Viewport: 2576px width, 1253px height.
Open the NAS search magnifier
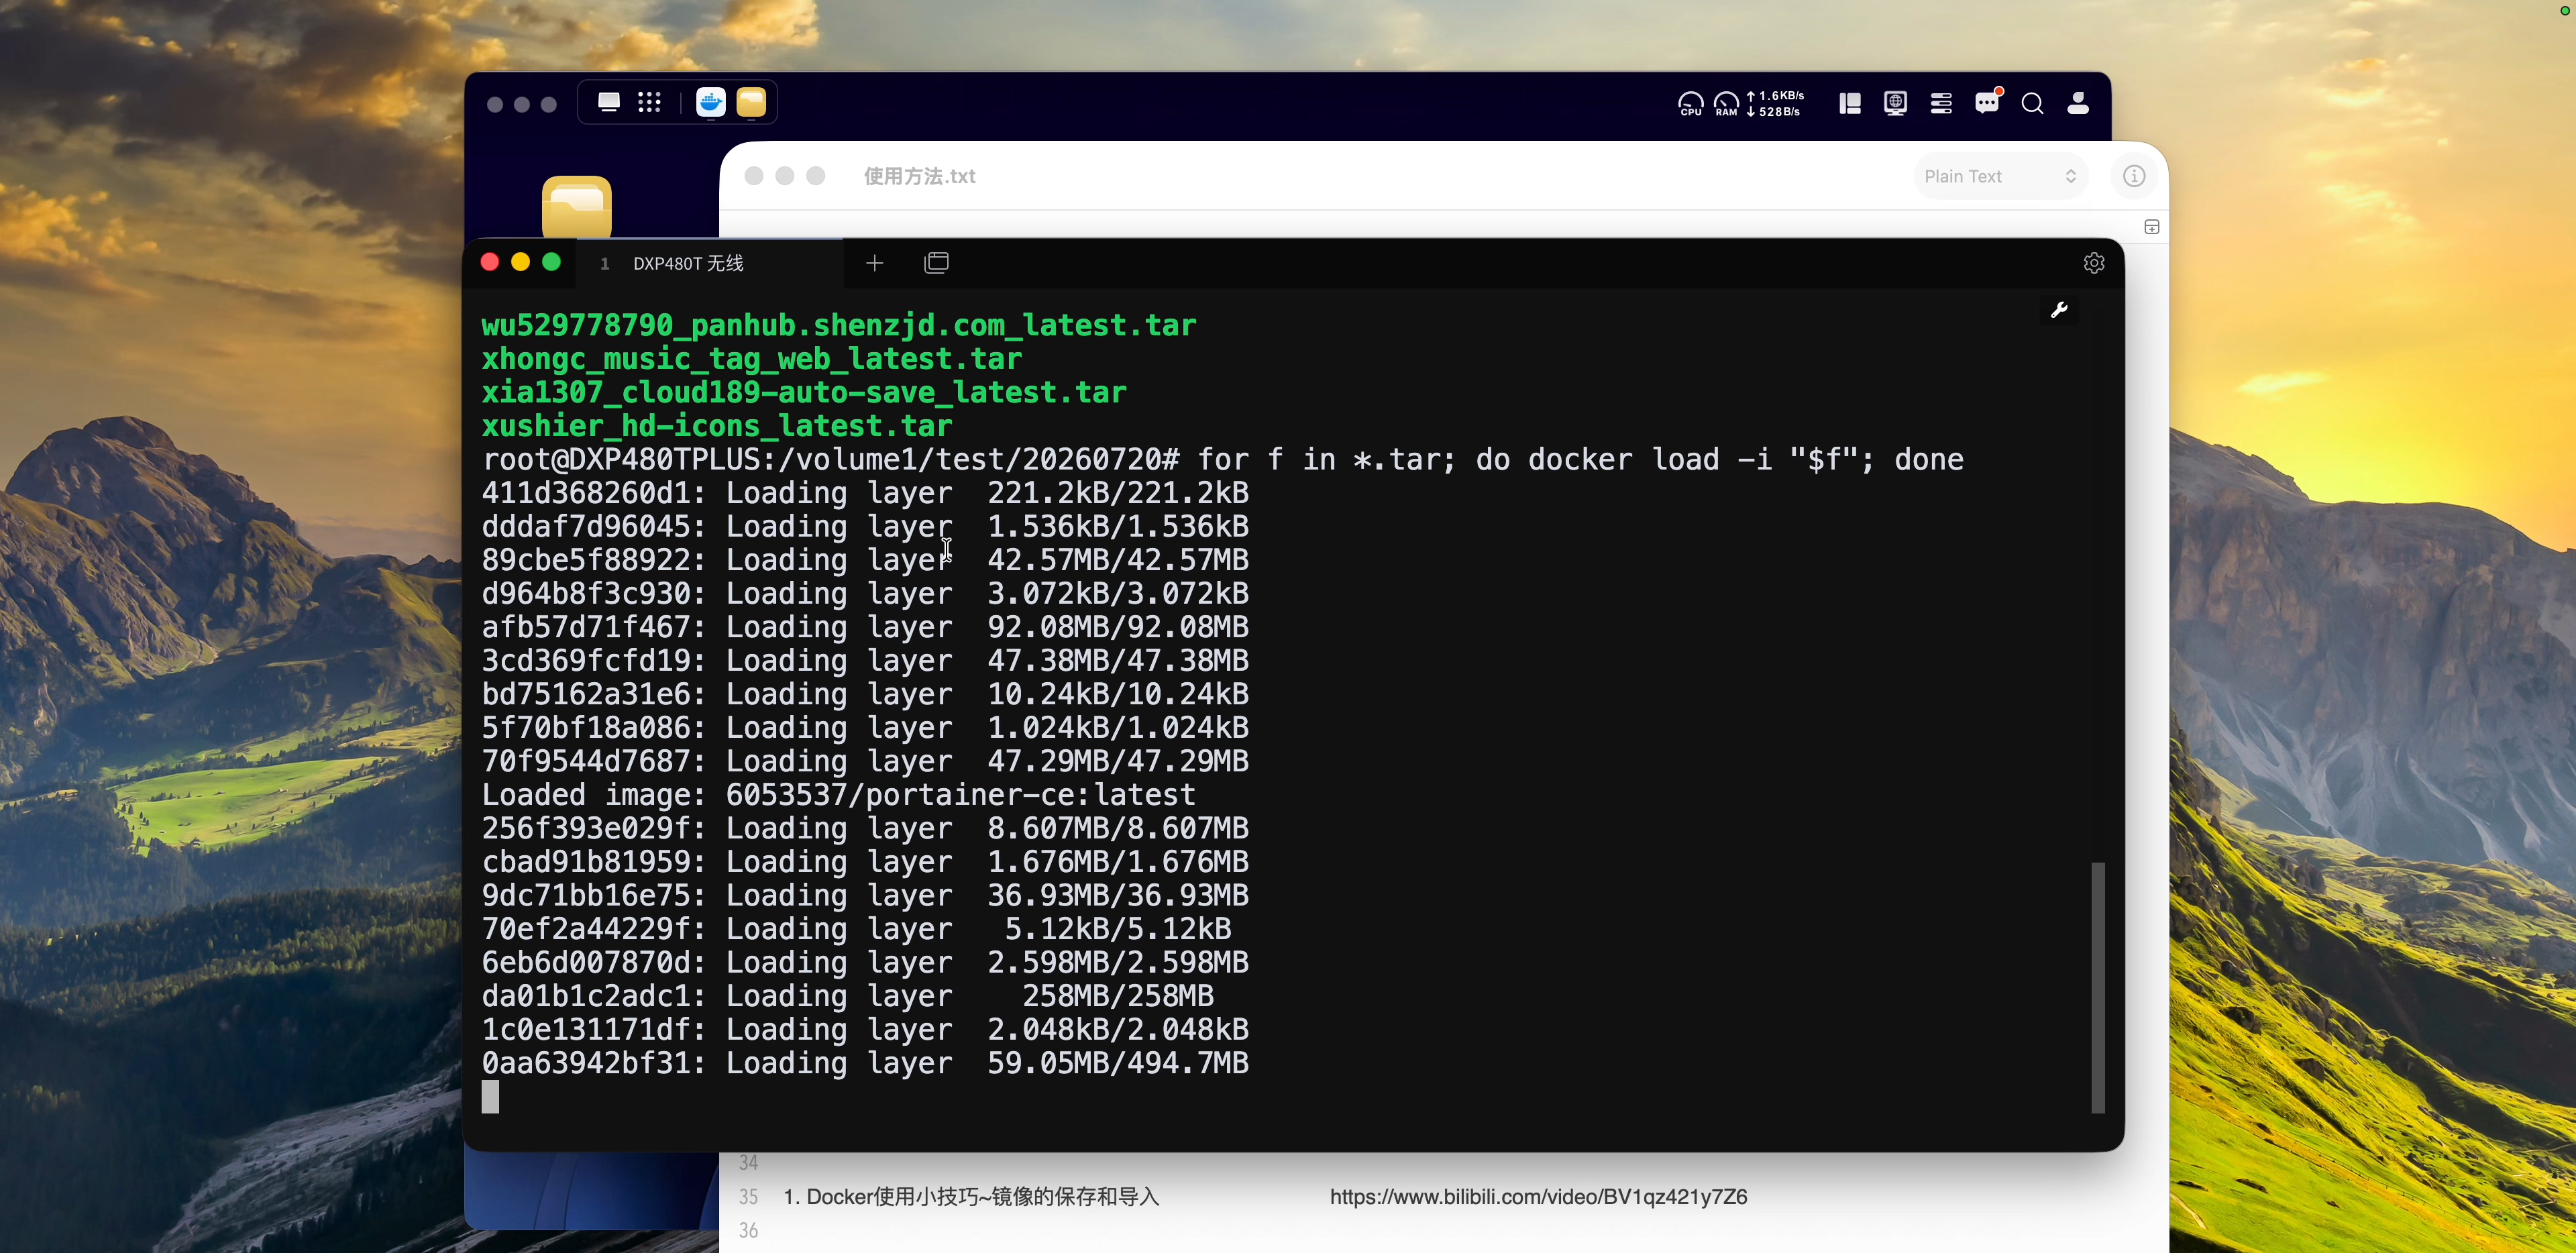[2032, 104]
